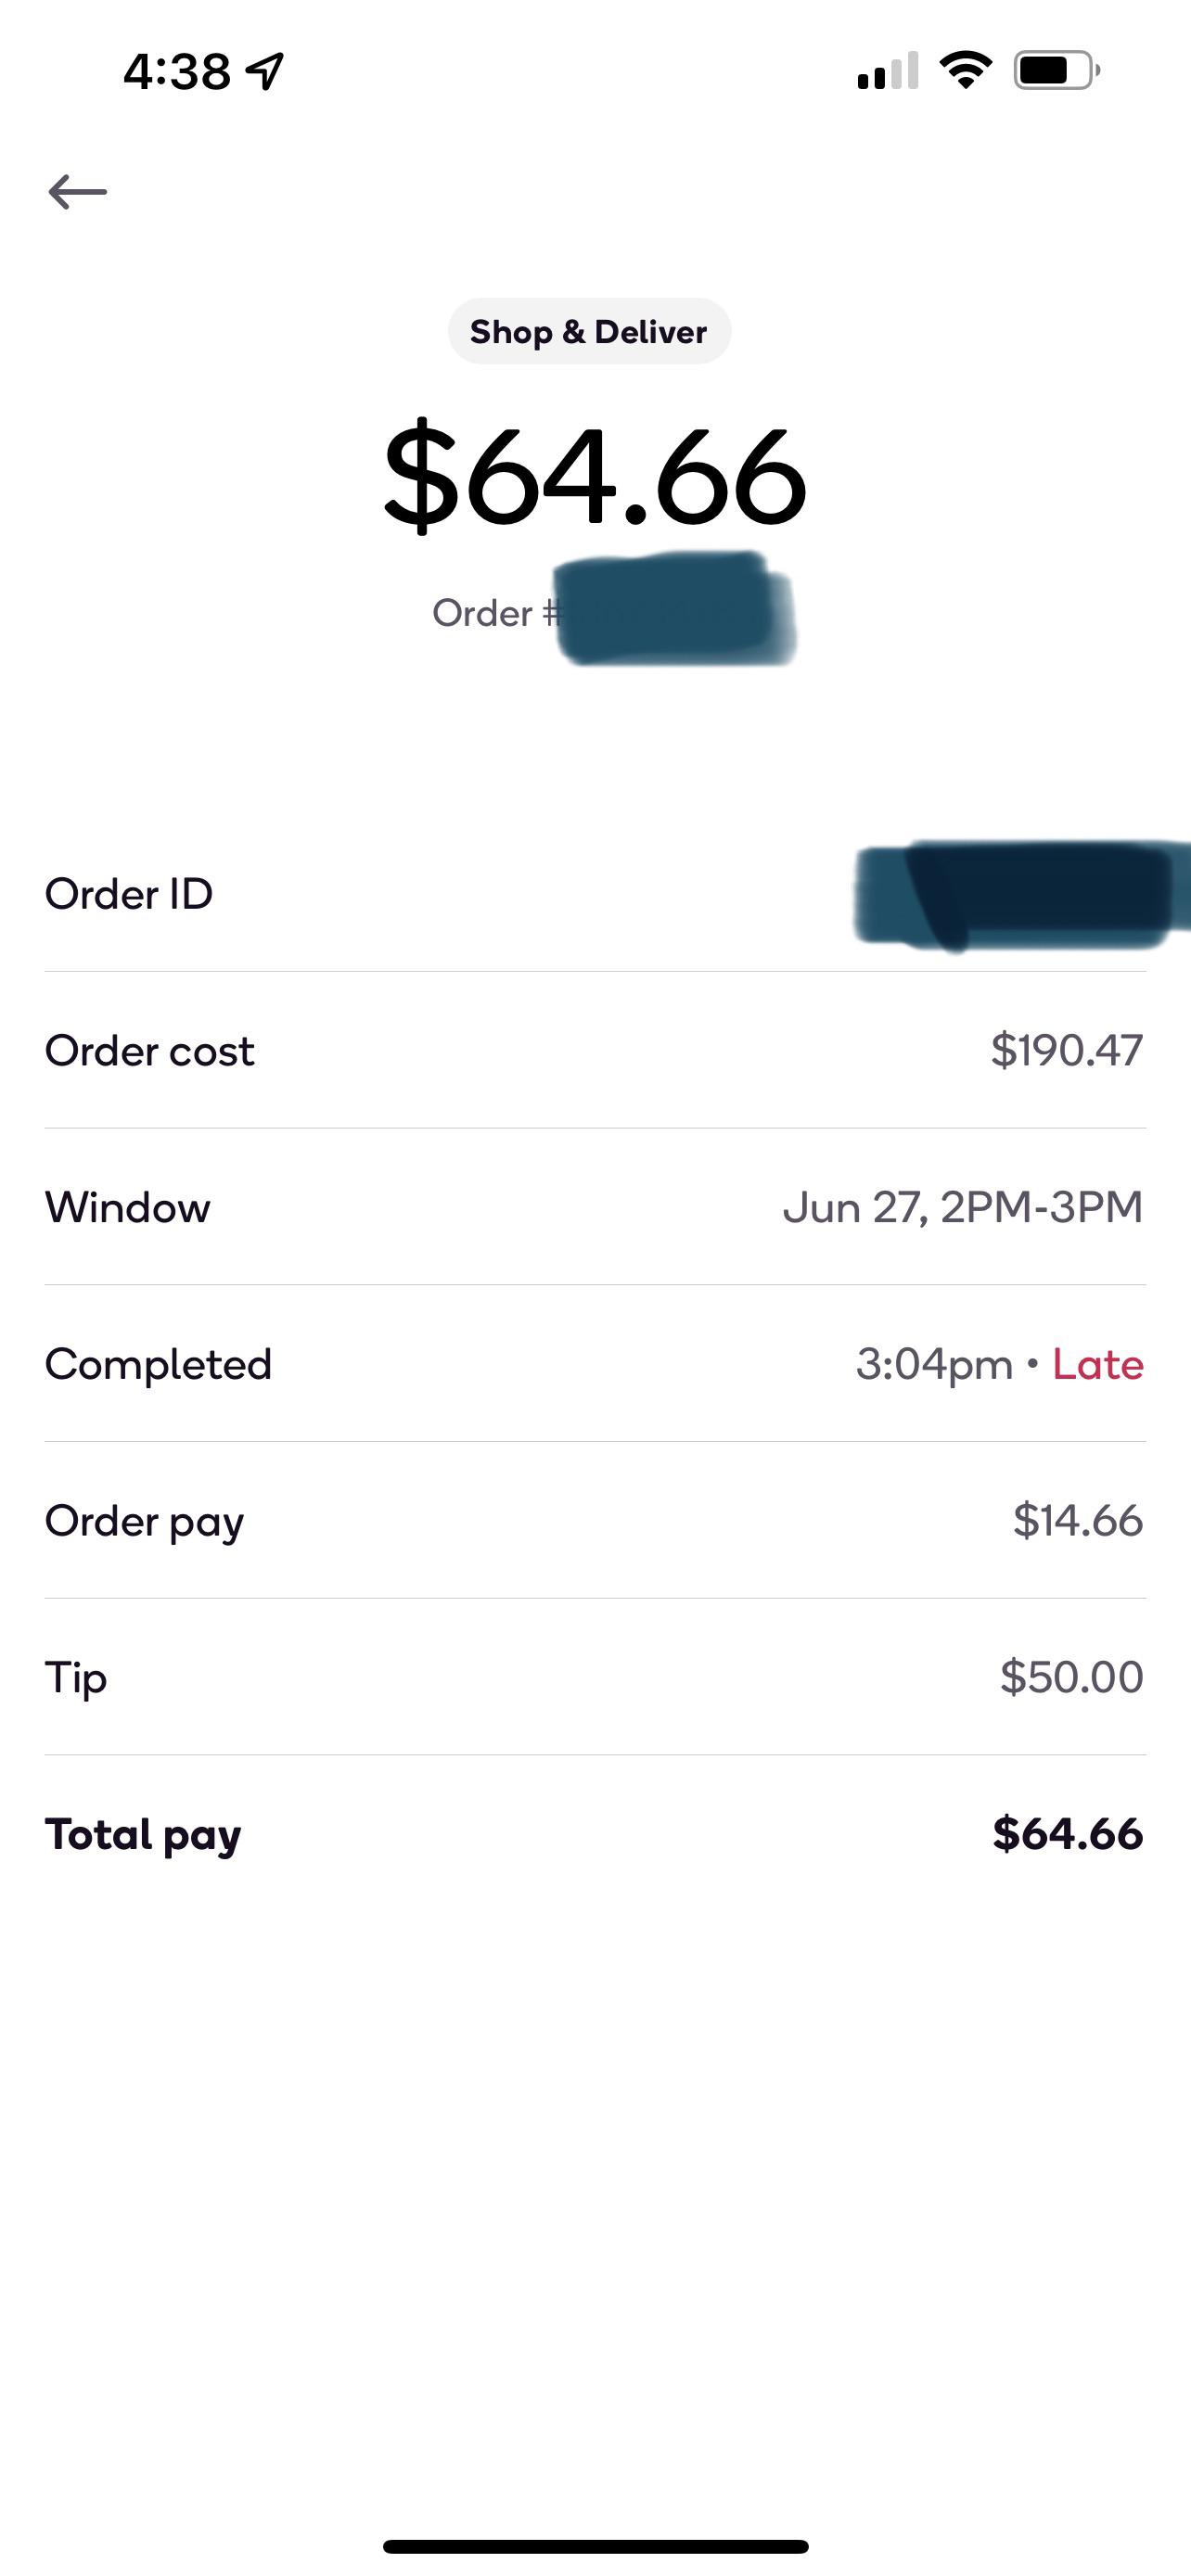The image size is (1191, 2576).
Task: Tap the $190.47 order cost value
Action: (1066, 1050)
